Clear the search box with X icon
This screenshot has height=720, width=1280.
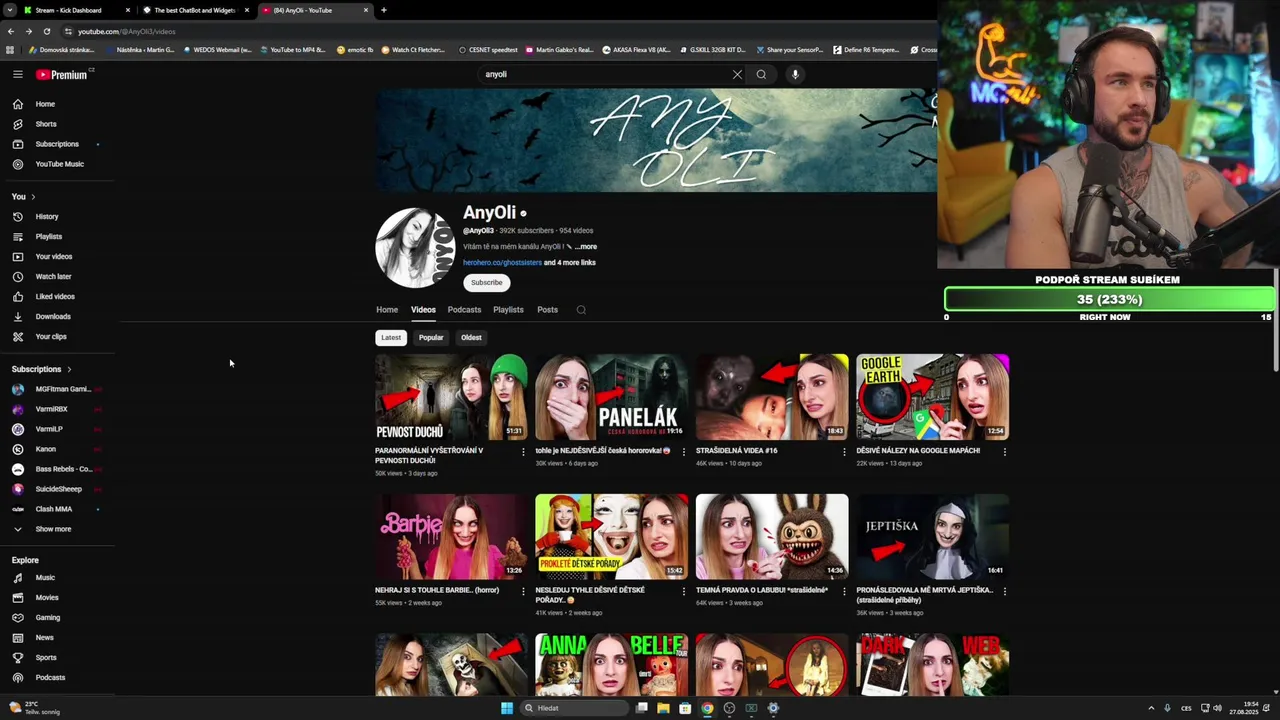[737, 74]
